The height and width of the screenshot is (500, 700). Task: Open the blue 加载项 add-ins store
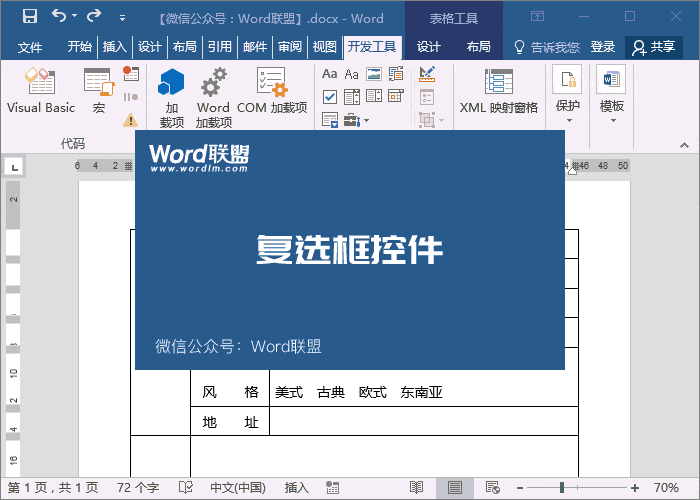(x=171, y=97)
